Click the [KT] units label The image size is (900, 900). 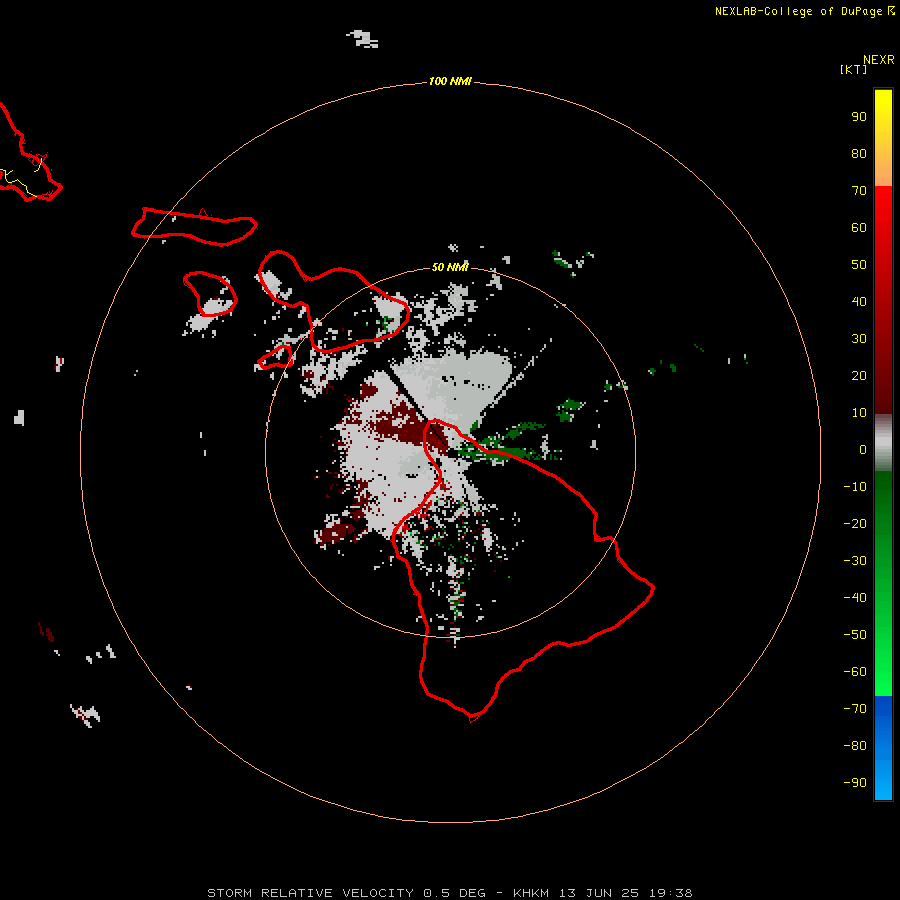click(854, 69)
